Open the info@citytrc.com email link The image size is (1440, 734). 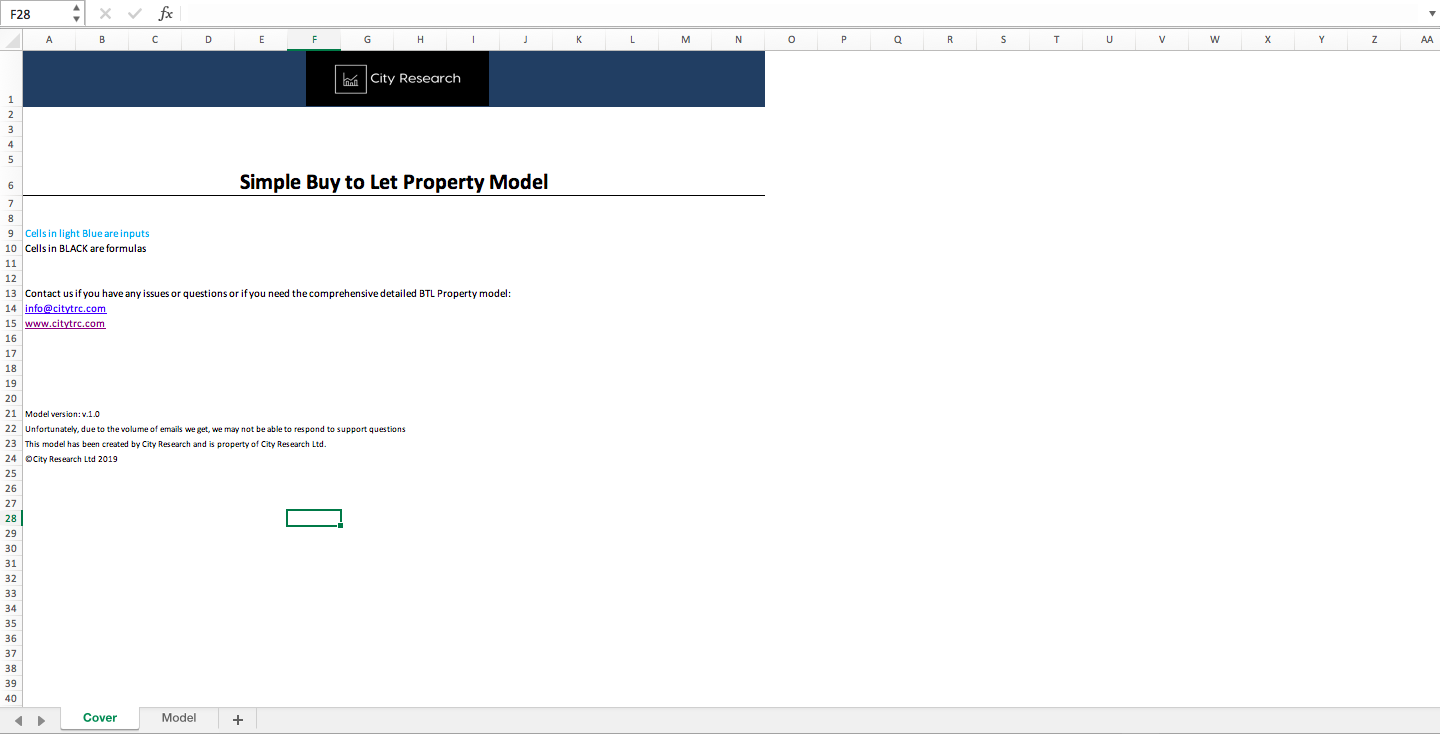[x=65, y=309]
